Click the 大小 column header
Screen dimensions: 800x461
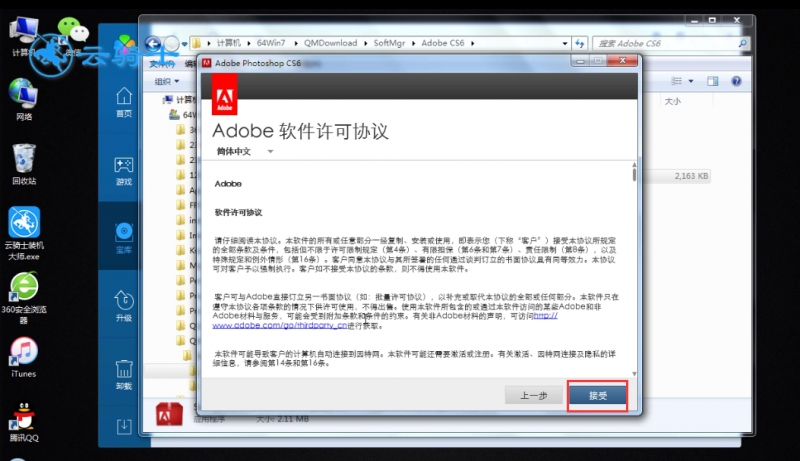pos(672,101)
